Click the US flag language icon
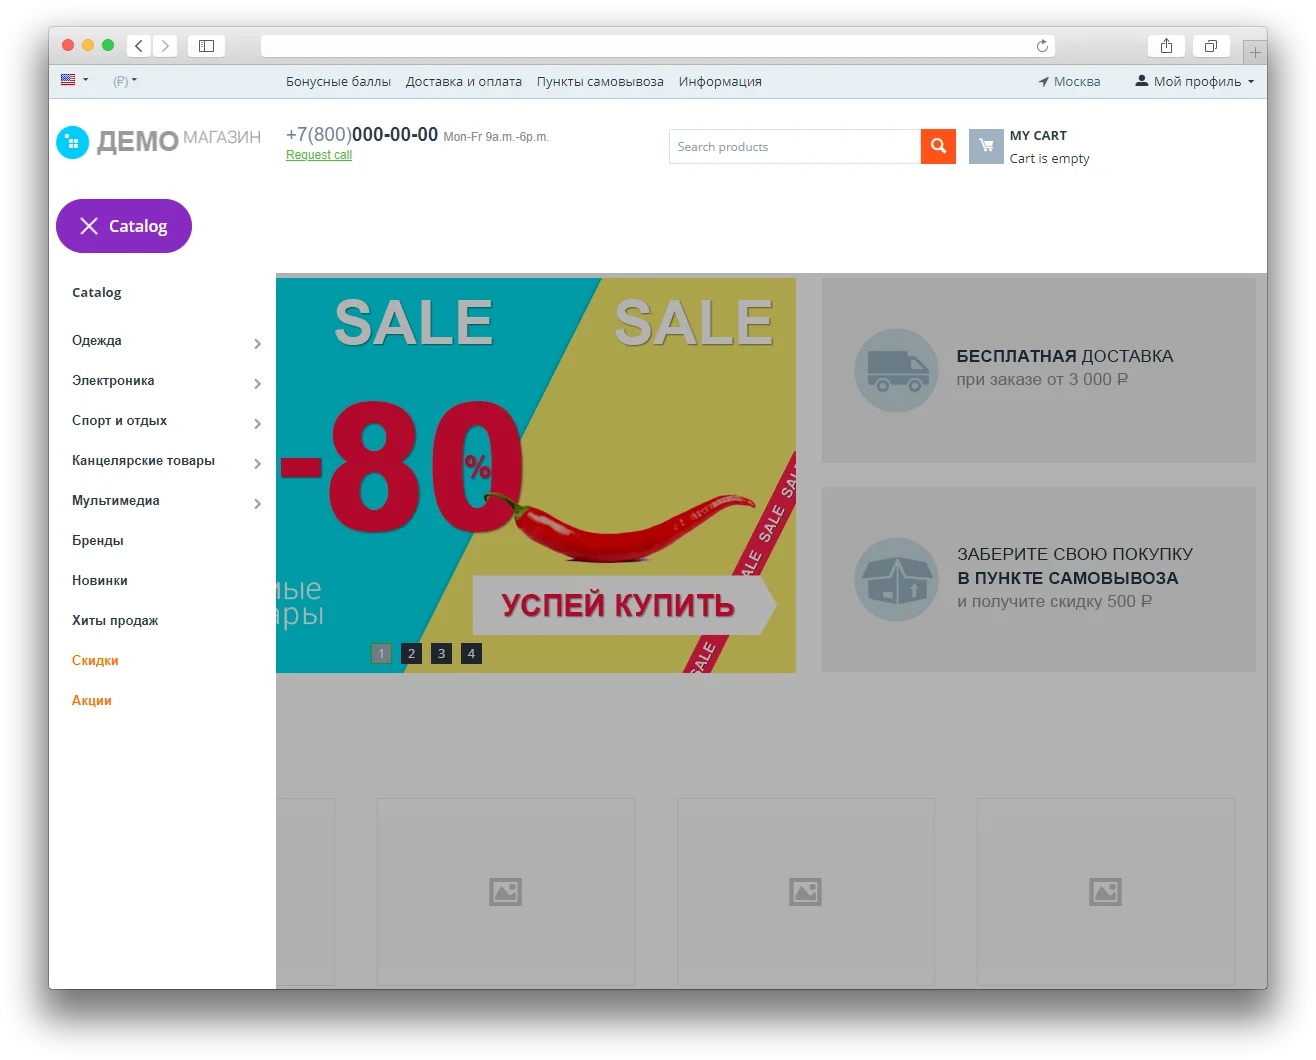Image resolution: width=1316 pixels, height=1060 pixels. (x=68, y=80)
